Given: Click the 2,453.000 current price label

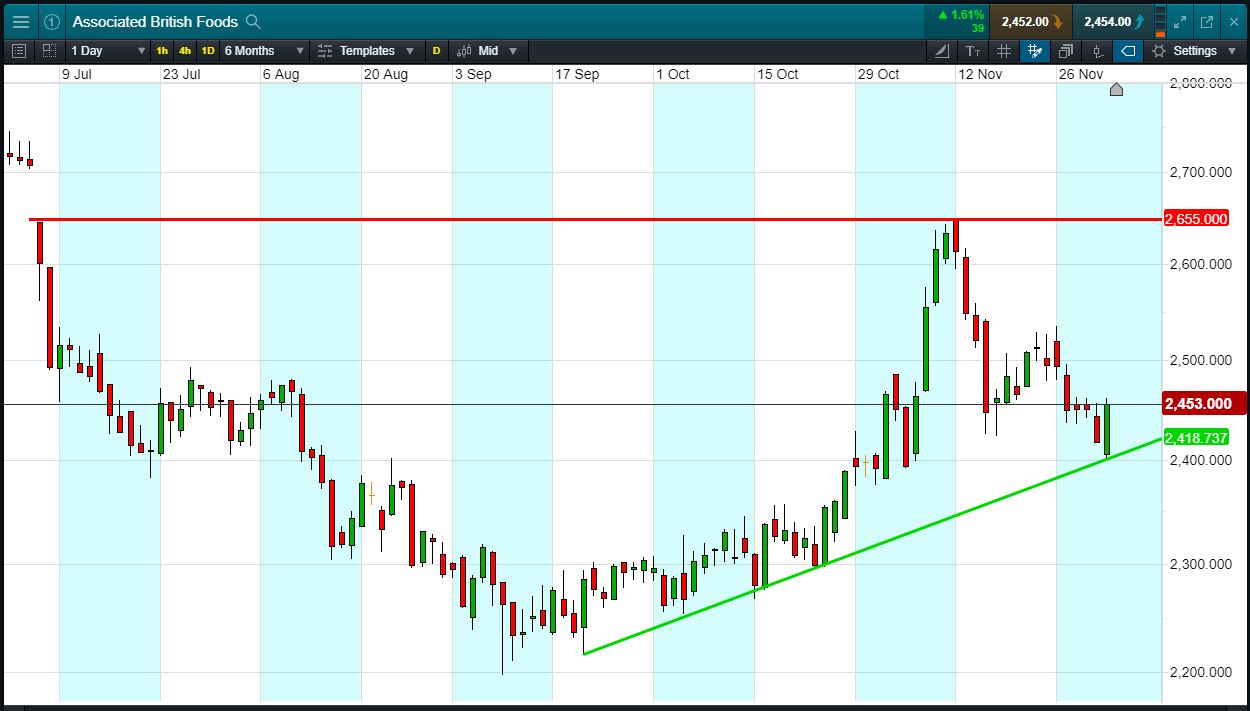Looking at the screenshot, I should tap(1202, 404).
